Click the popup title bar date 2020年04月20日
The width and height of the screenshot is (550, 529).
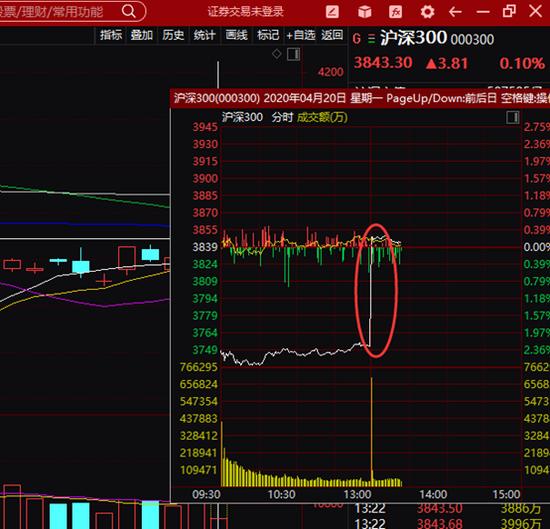pos(304,98)
